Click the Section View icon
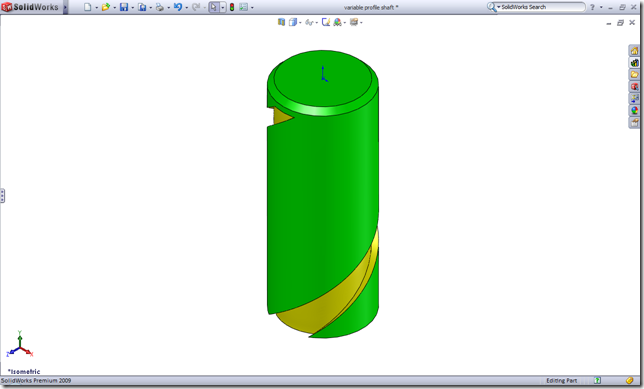Viewport: 644px width, 389px height. [x=281, y=22]
